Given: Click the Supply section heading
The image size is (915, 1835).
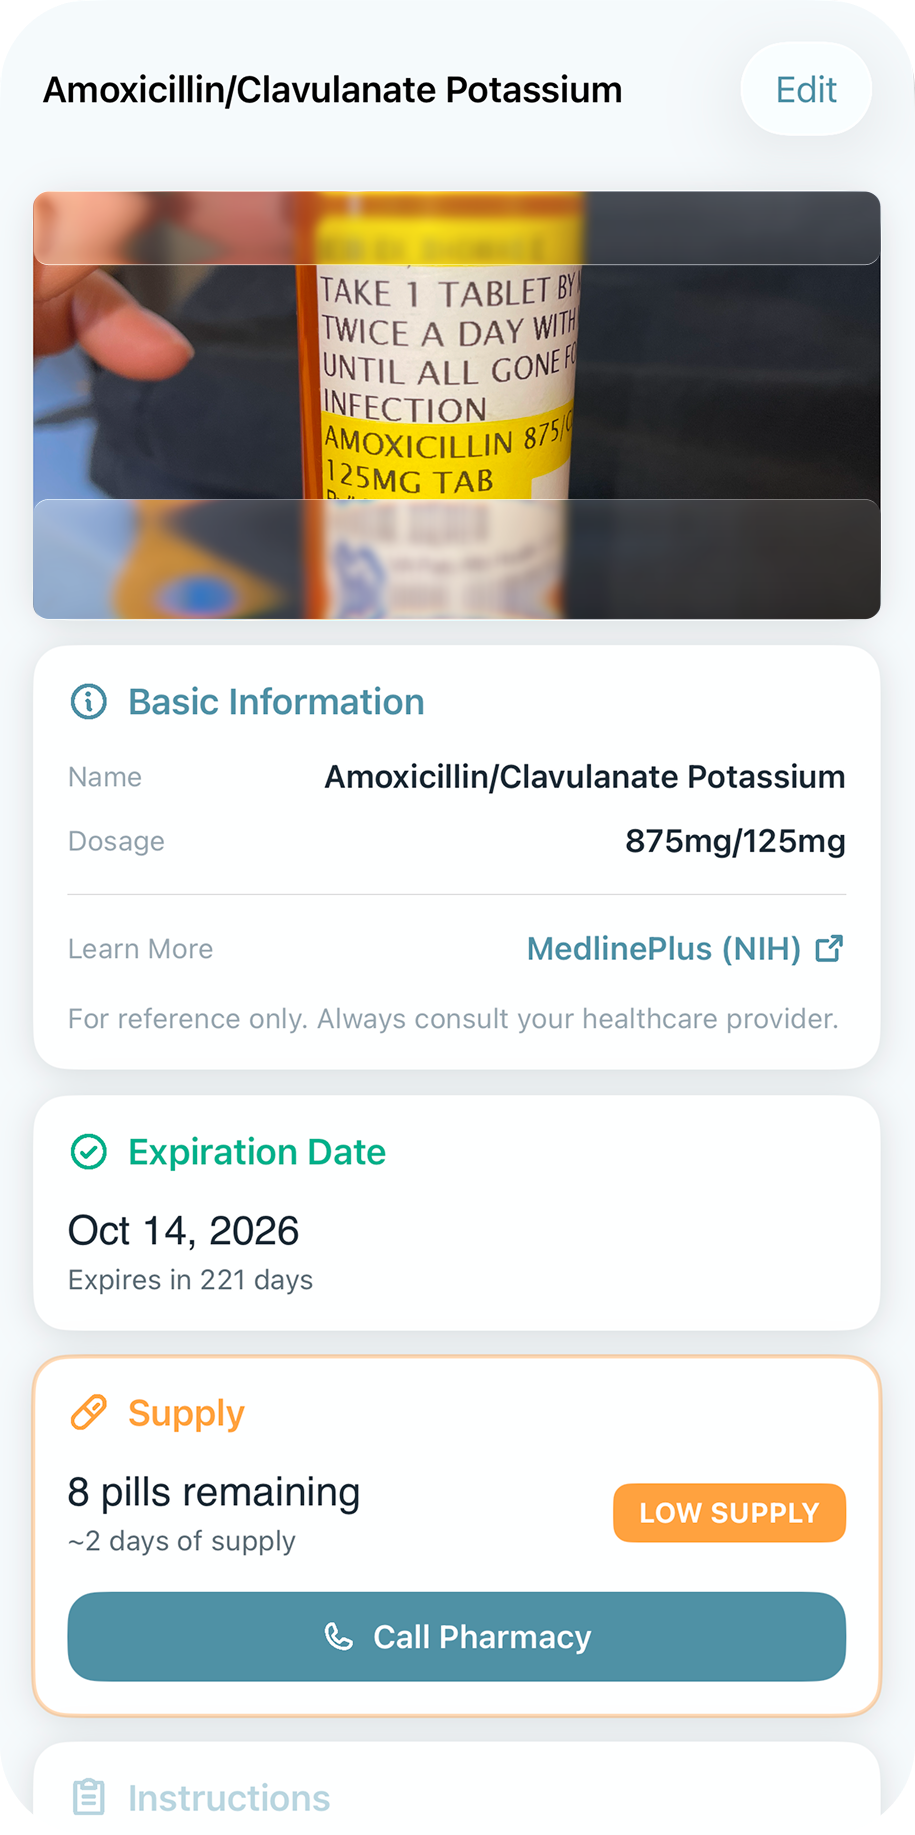Looking at the screenshot, I should pos(186,1413).
